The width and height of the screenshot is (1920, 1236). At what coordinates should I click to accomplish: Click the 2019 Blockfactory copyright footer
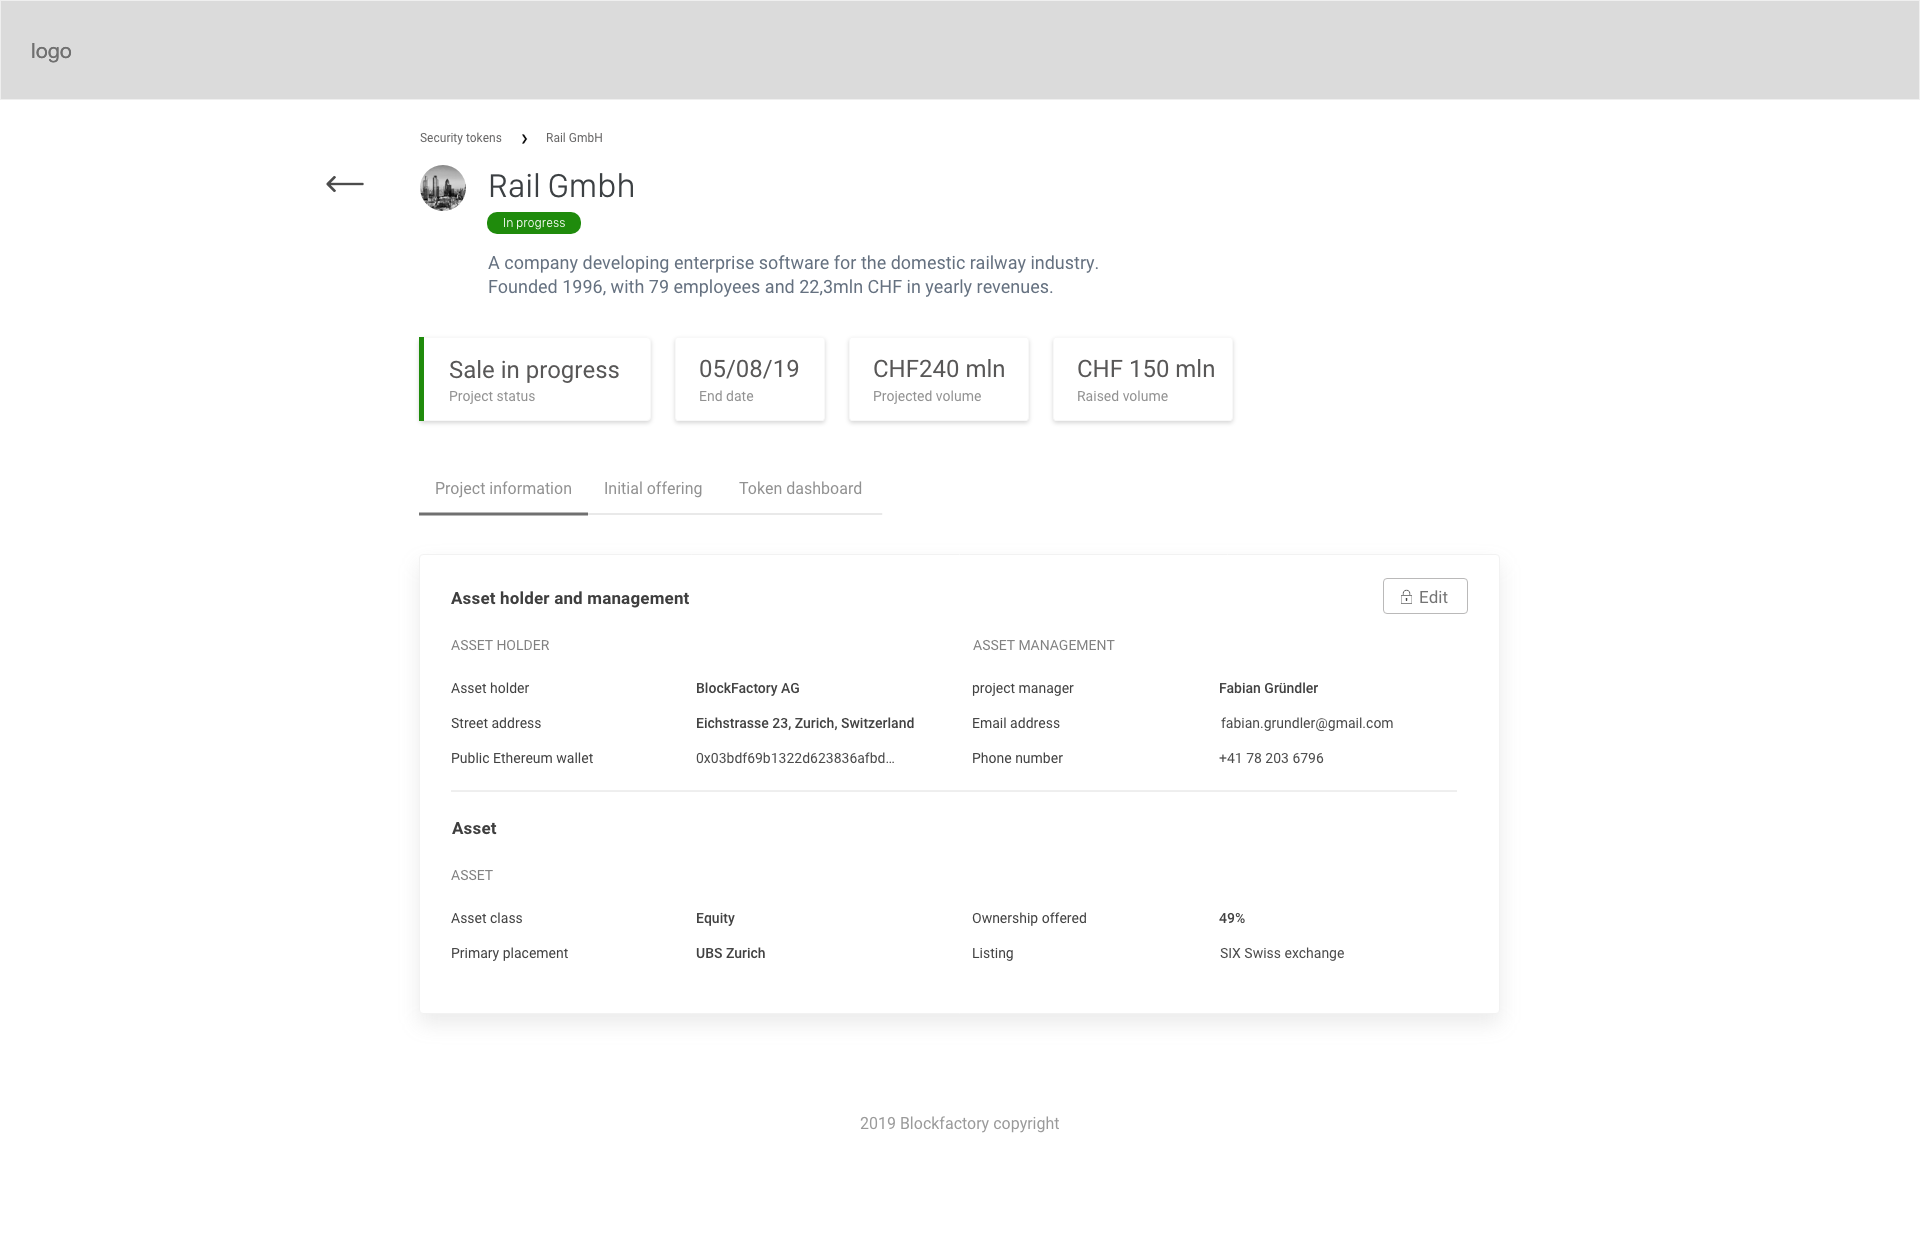[x=959, y=1123]
